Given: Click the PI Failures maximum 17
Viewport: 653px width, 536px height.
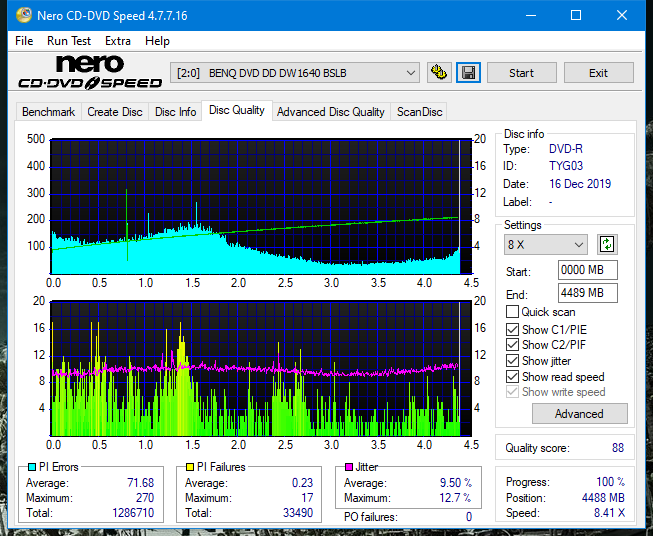Looking at the screenshot, I should 307,498.
